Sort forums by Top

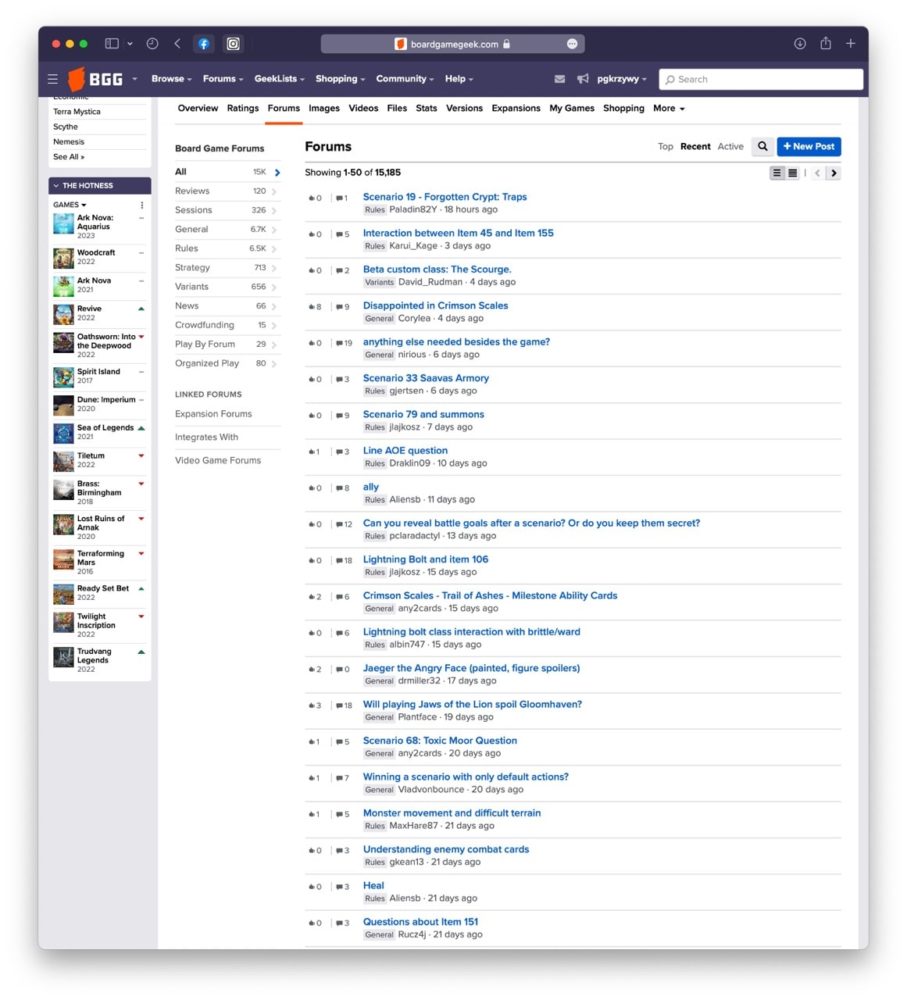[665, 147]
